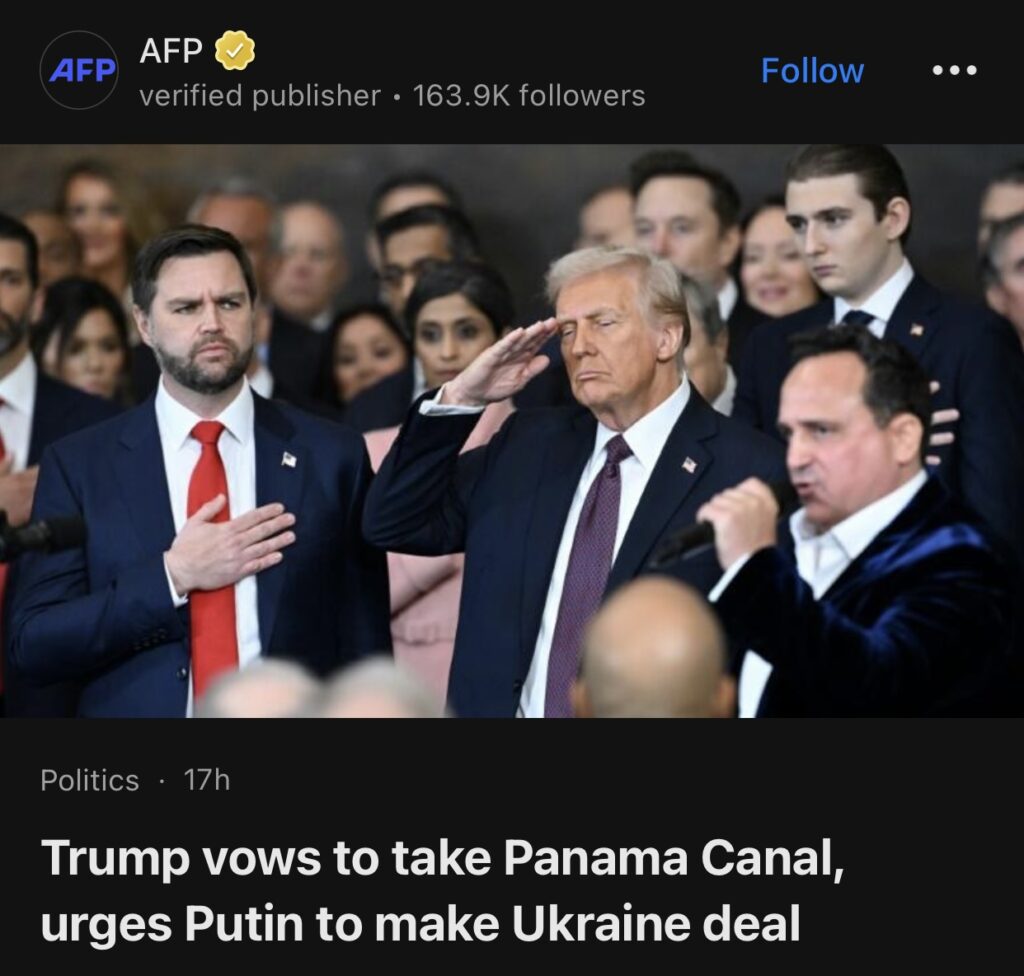
Task: Click the 17h timestamp
Action: tap(207, 780)
